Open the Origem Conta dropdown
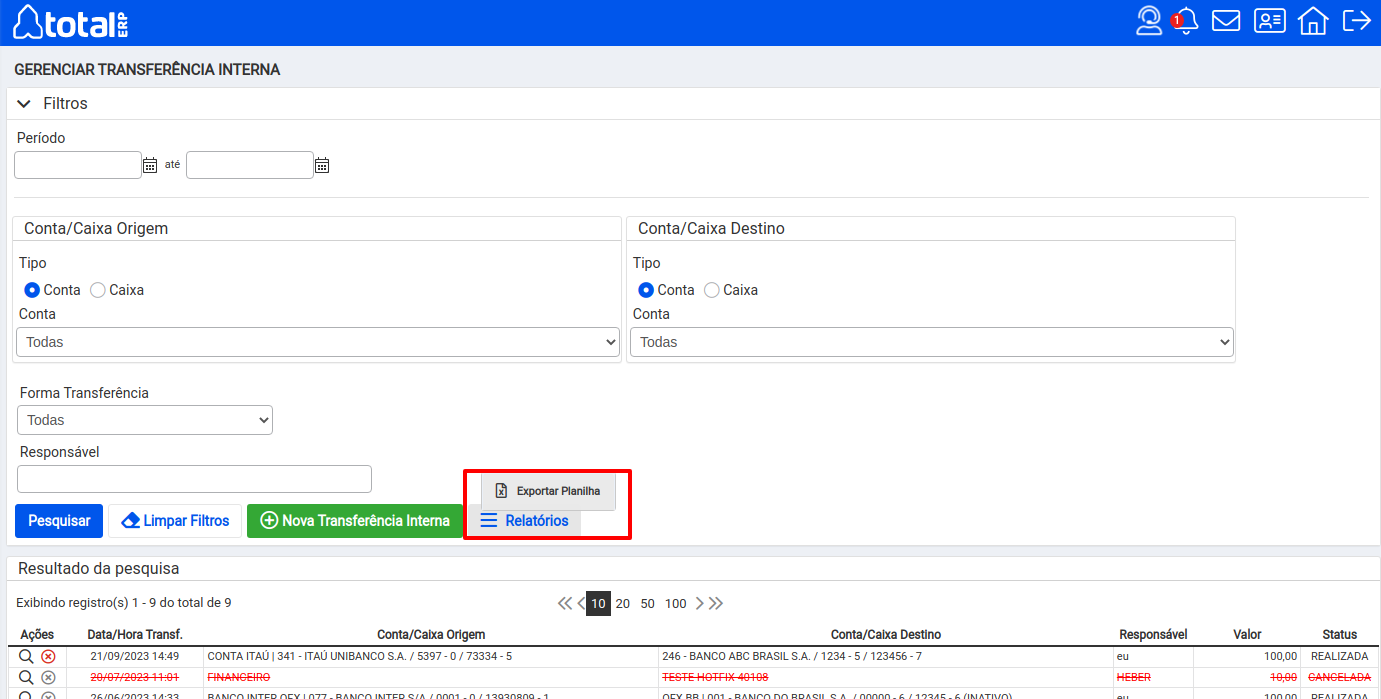The image size is (1381, 699). (318, 342)
